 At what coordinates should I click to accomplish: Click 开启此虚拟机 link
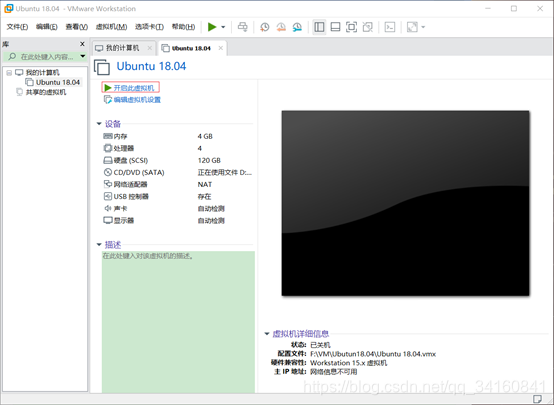134,88
